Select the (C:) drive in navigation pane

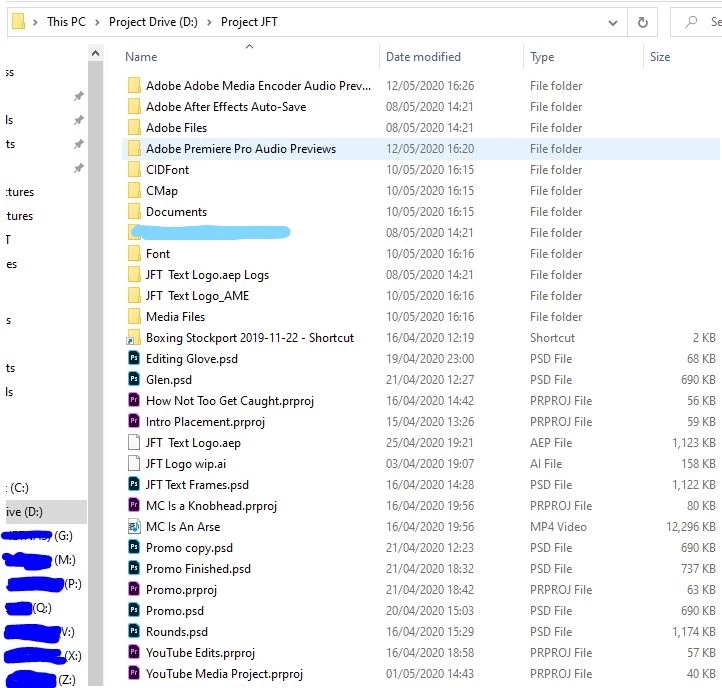tap(19, 487)
